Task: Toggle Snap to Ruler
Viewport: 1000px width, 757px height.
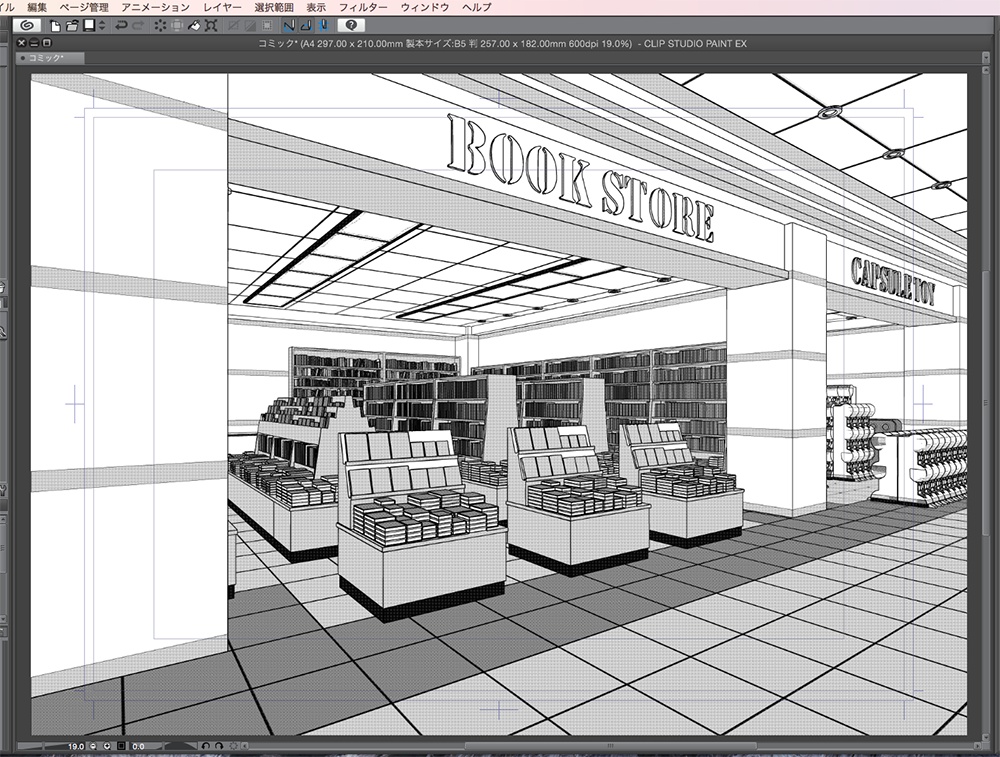Action: (x=289, y=26)
